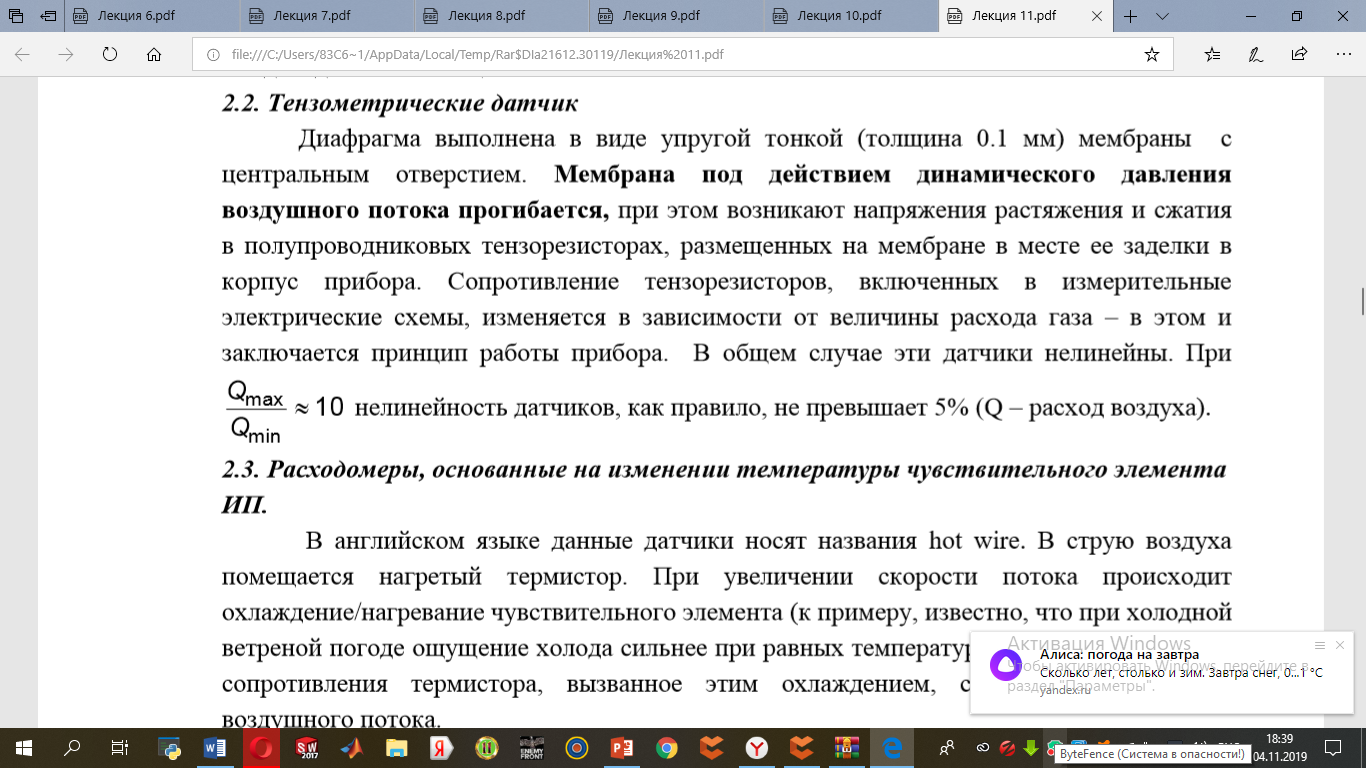The width and height of the screenshot is (1366, 768).
Task: Open File Explorer from taskbar
Action: (397, 747)
